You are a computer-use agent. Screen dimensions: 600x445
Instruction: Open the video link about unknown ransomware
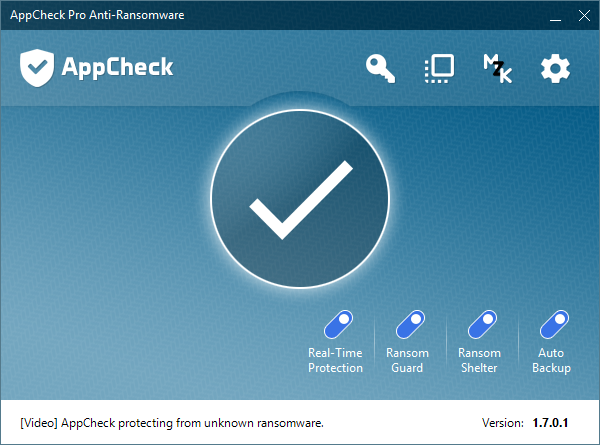[x=172, y=423]
